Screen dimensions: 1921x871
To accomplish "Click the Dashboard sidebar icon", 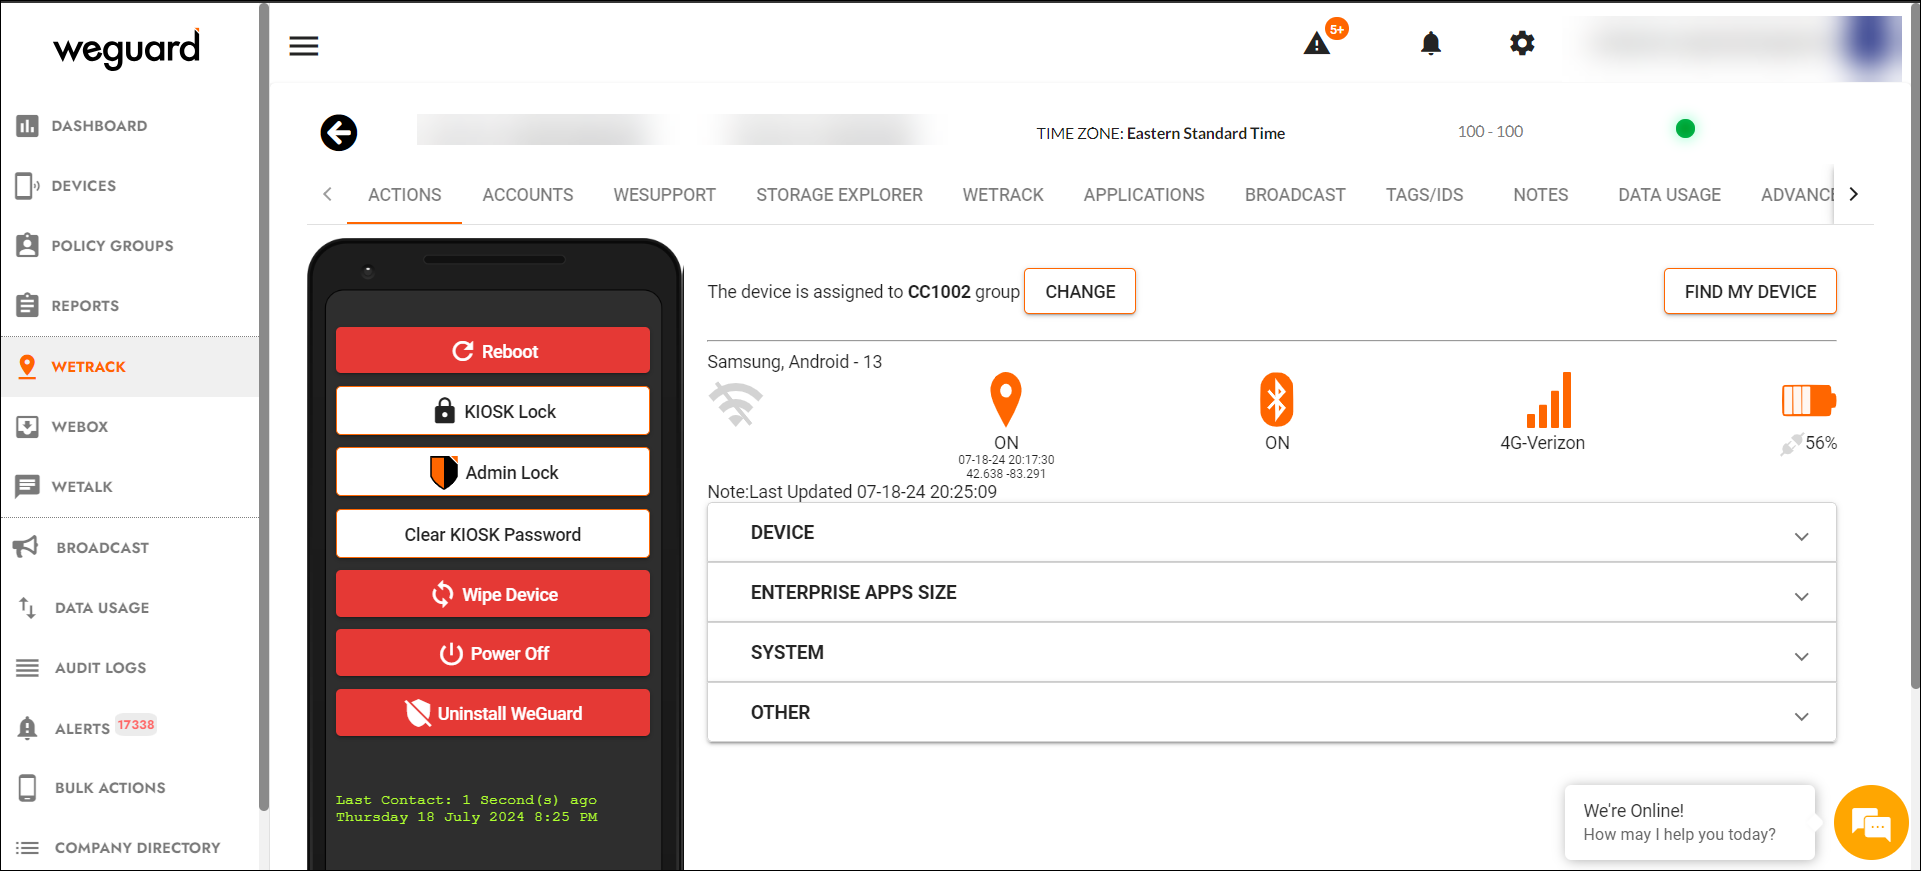I will (x=27, y=126).
